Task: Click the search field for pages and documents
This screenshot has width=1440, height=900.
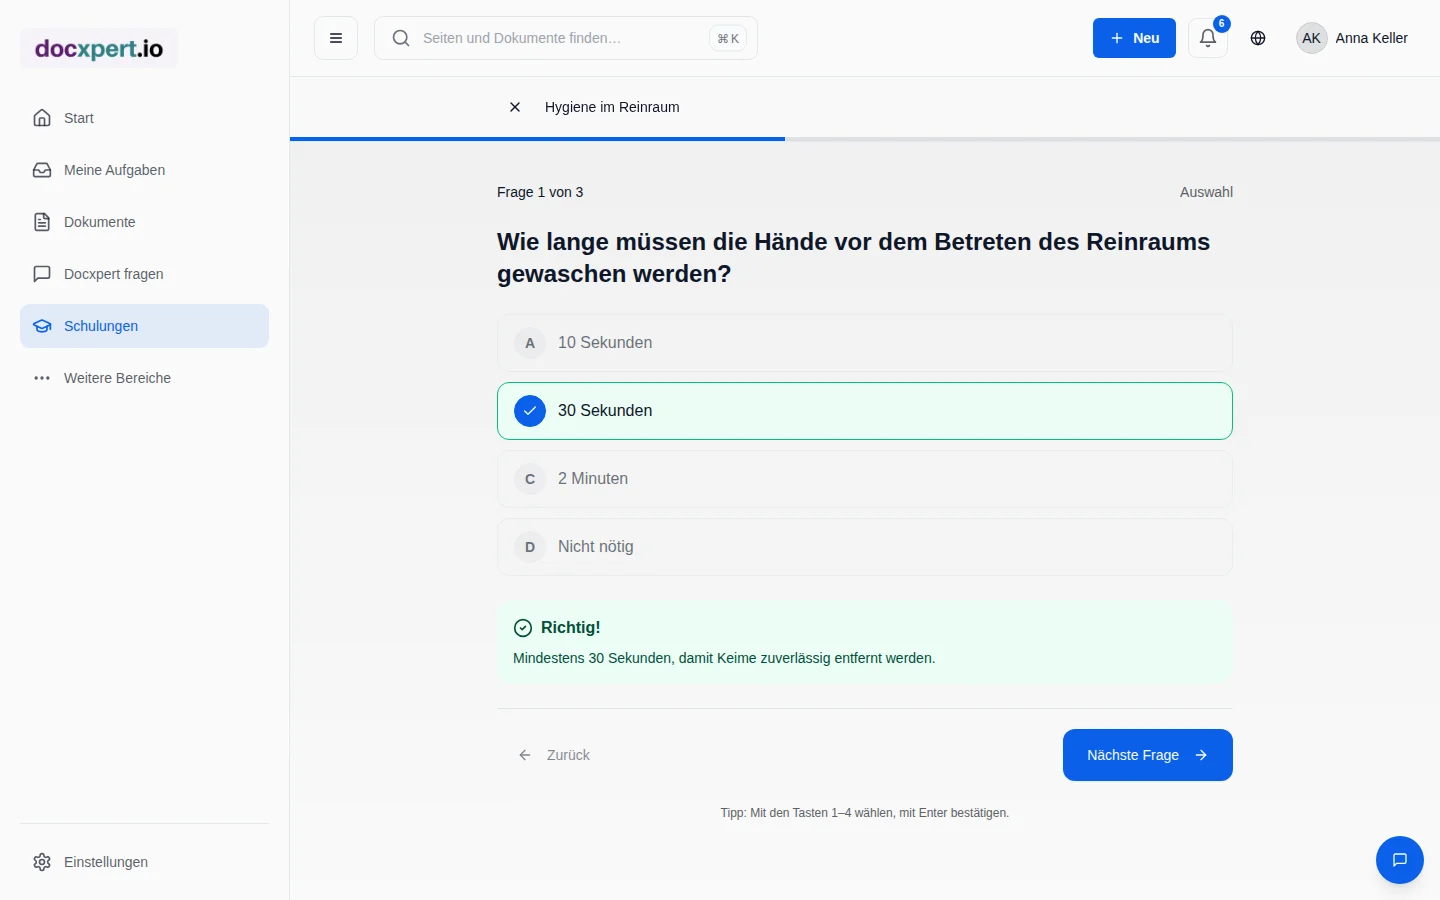Action: coord(566,38)
